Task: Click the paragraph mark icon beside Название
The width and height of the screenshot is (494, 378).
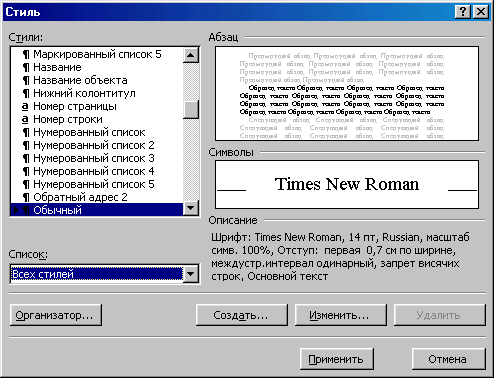Action: [26, 68]
